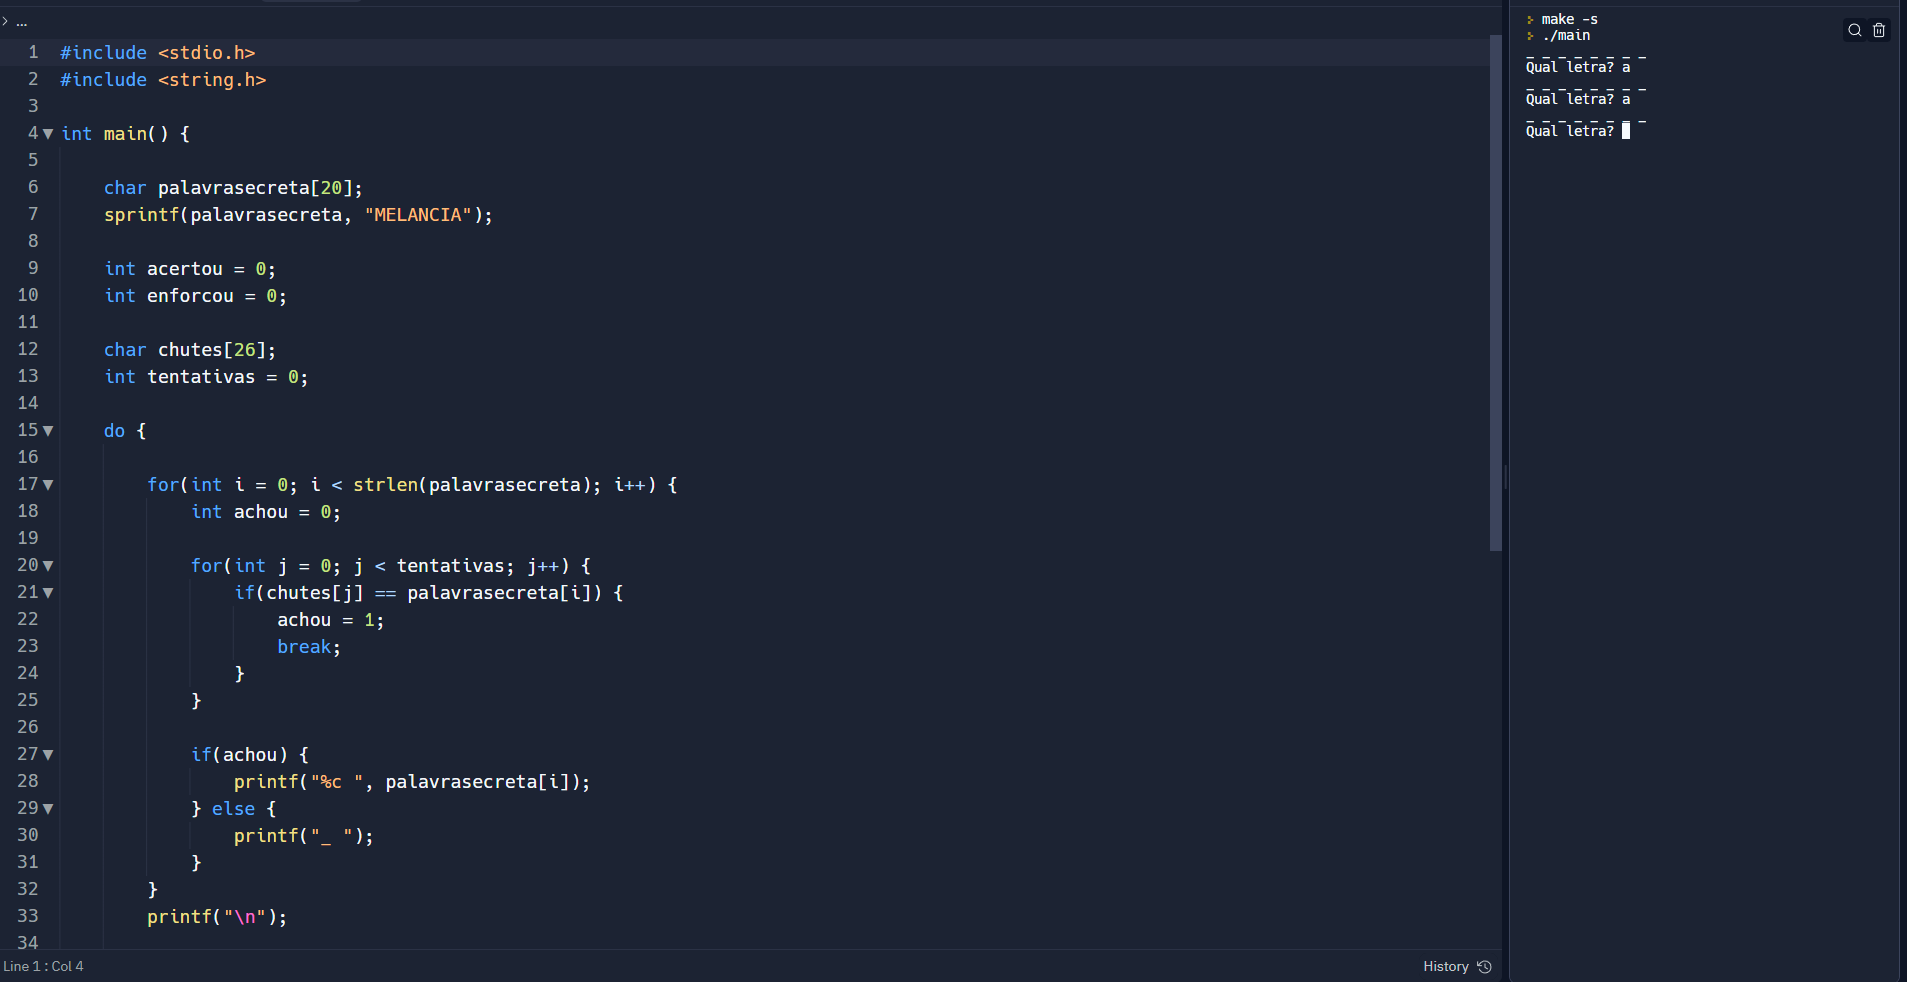Click "make -s" in the console

point(1569,19)
